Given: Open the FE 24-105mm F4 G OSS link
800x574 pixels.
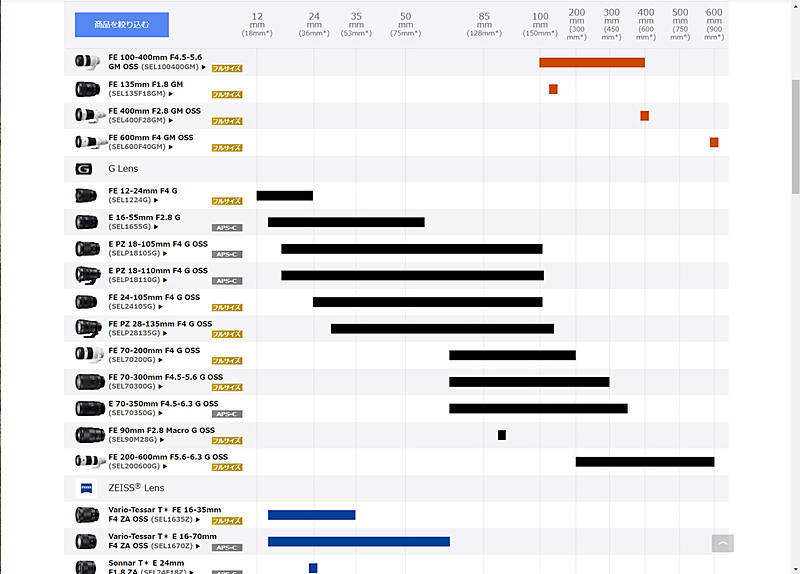Looking at the screenshot, I should pyautogui.click(x=154, y=302).
